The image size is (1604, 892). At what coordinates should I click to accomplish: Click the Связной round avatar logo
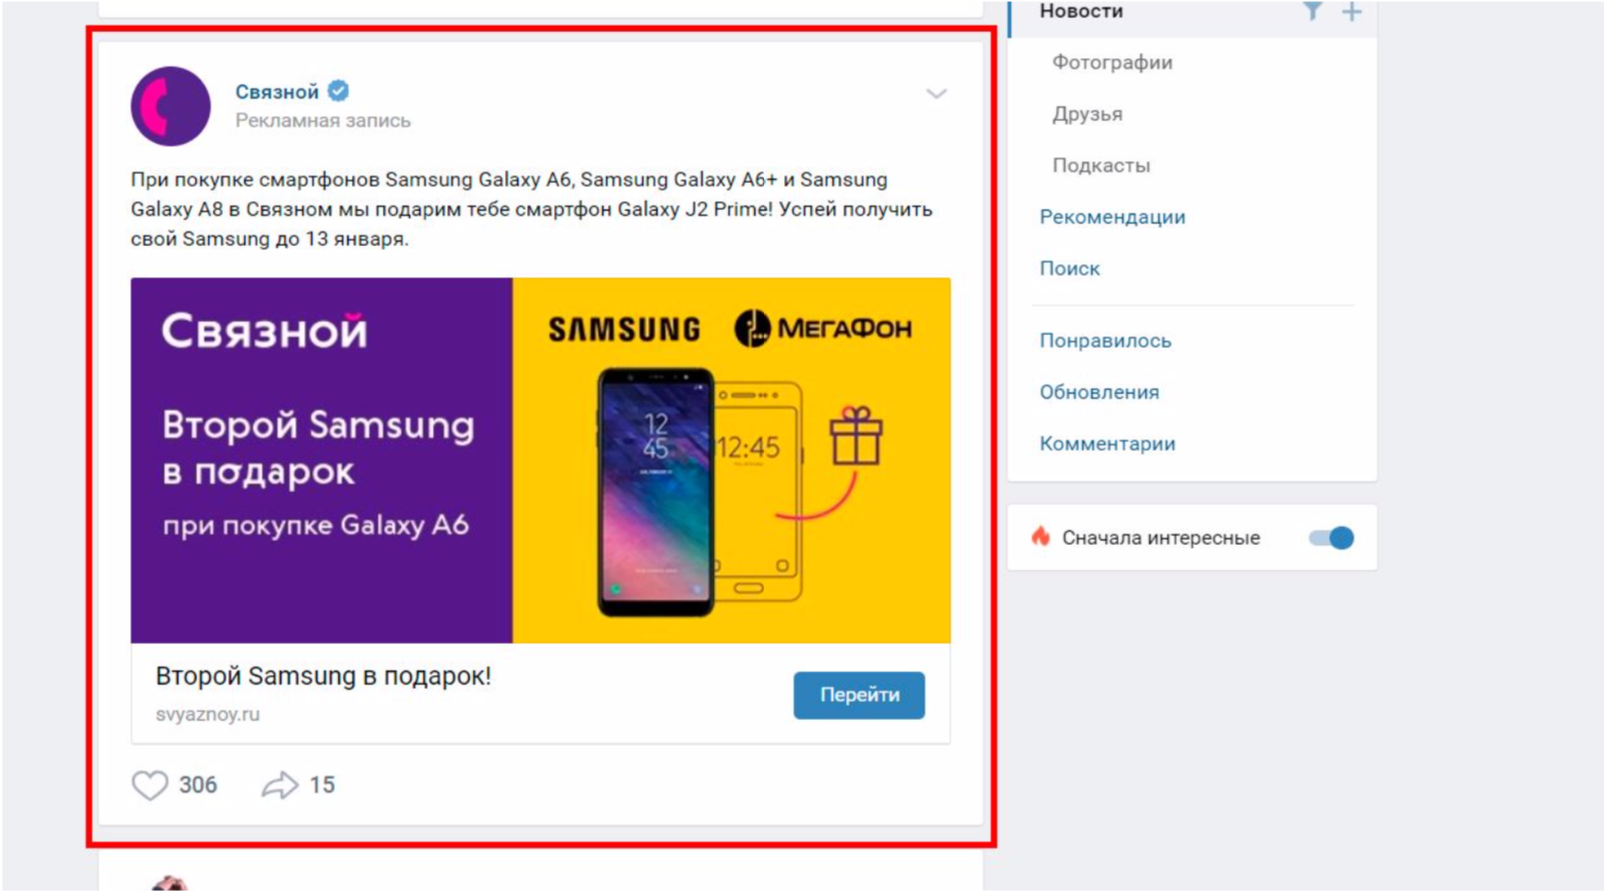tap(171, 106)
